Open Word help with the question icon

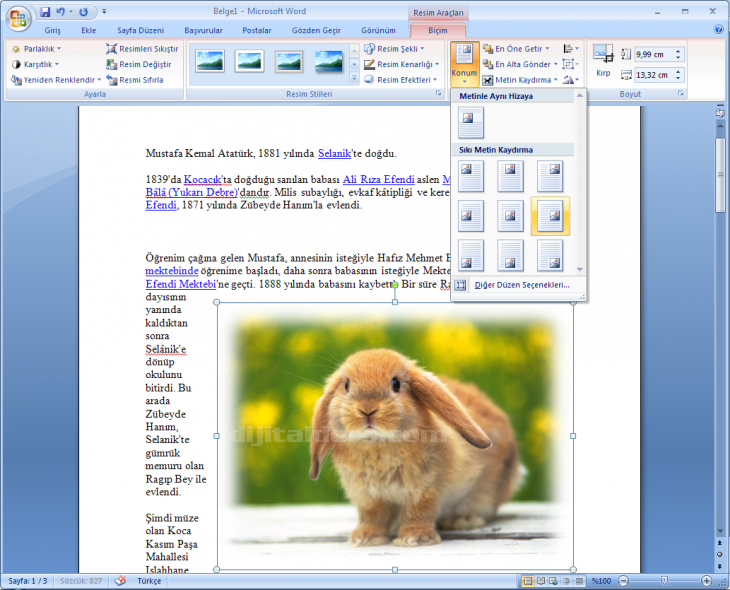(718, 29)
